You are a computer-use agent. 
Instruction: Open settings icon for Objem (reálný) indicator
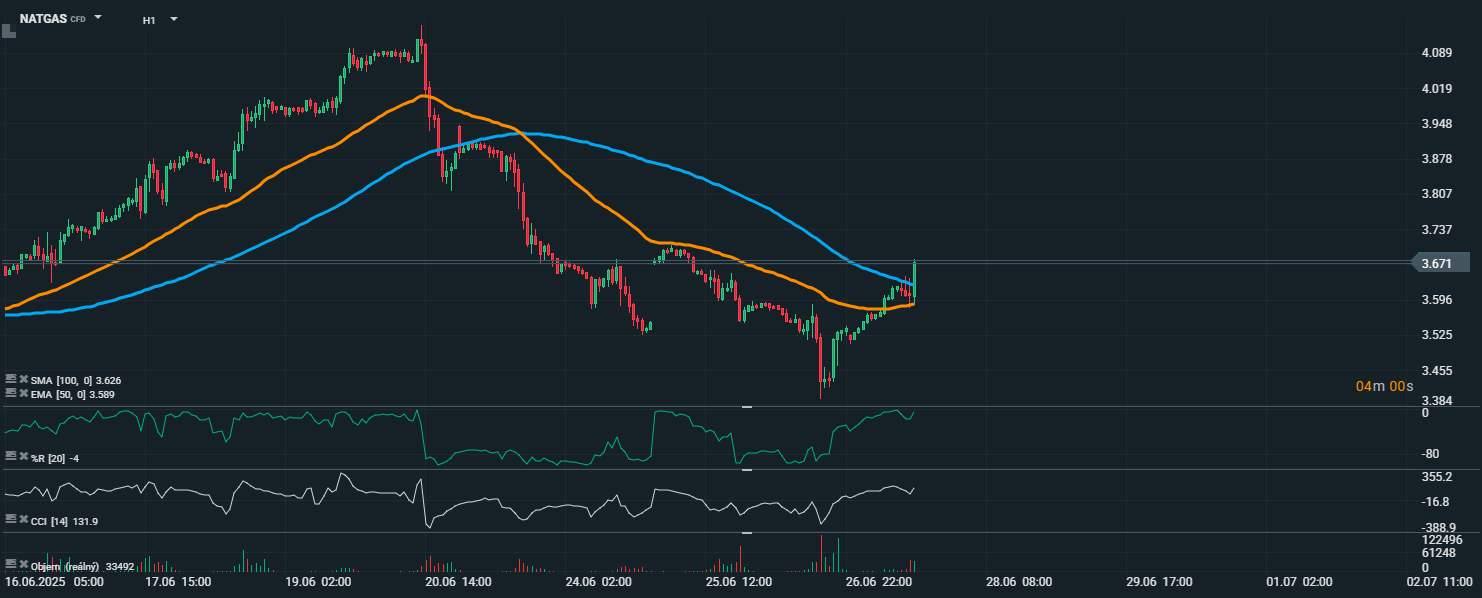pos(10,564)
